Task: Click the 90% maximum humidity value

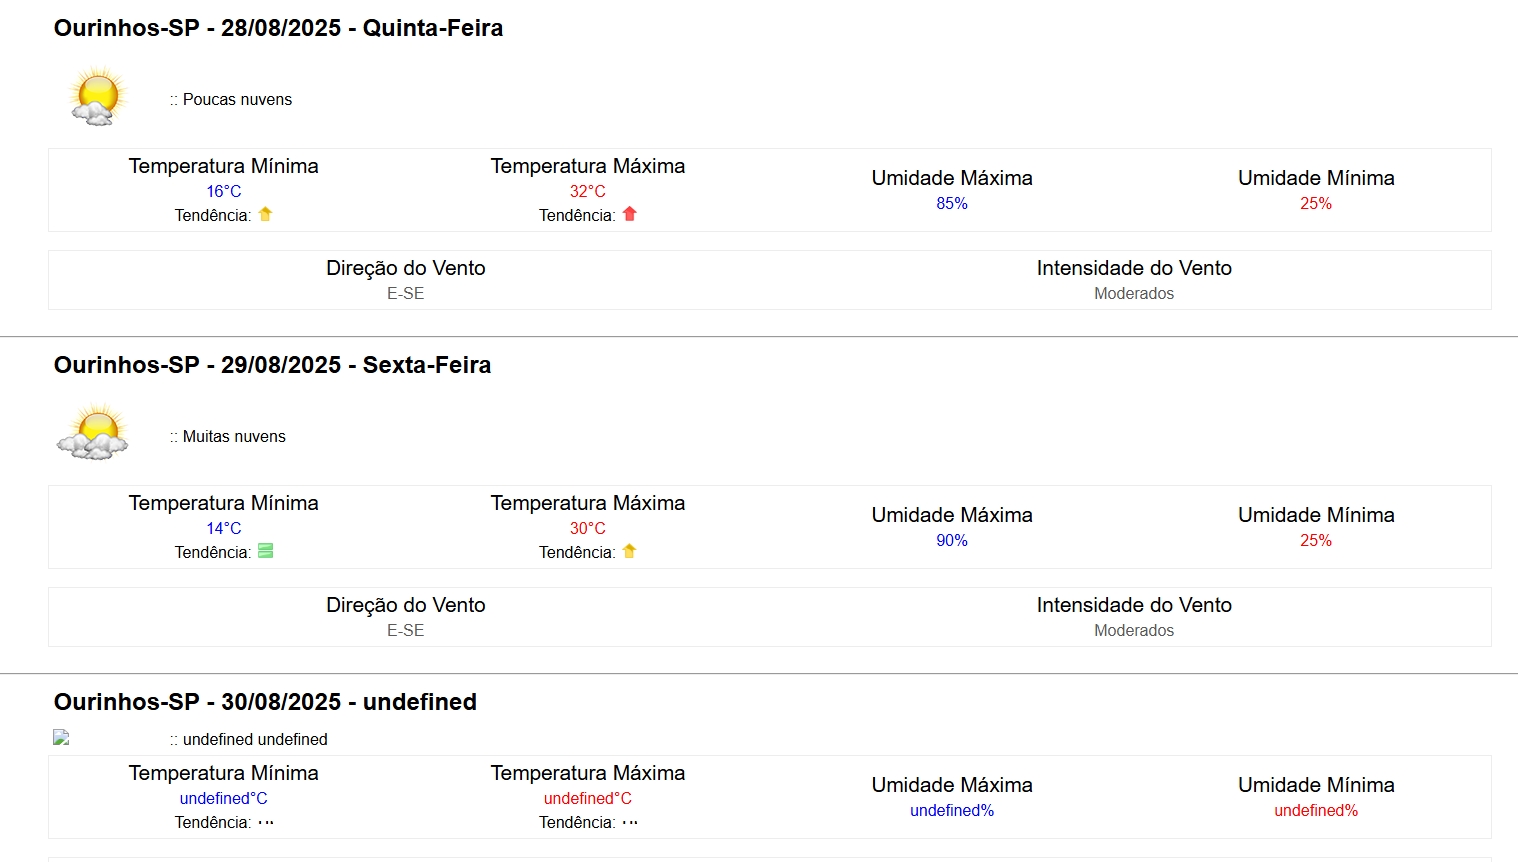Action: [x=951, y=540]
